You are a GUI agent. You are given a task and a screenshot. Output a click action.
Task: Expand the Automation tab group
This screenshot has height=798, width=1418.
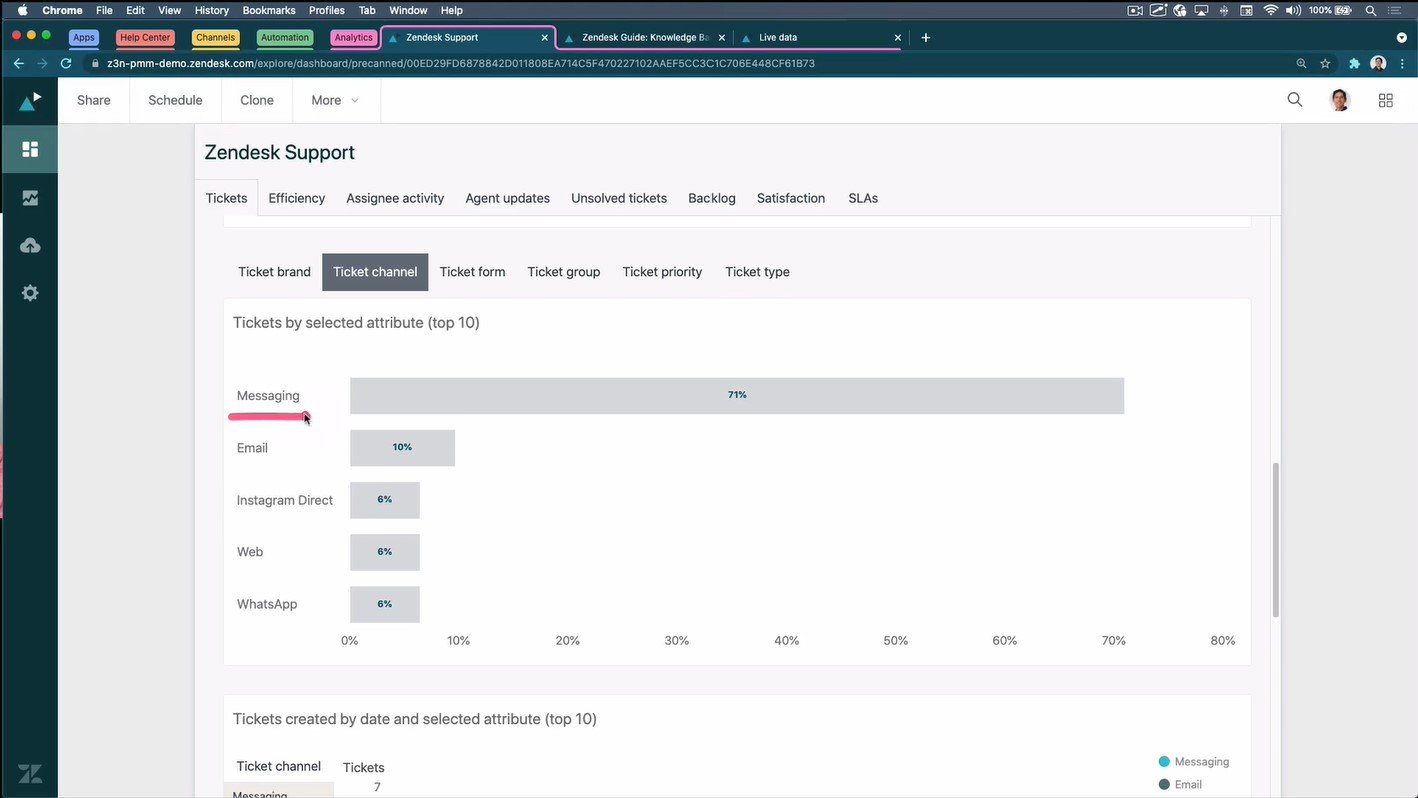[x=285, y=38]
